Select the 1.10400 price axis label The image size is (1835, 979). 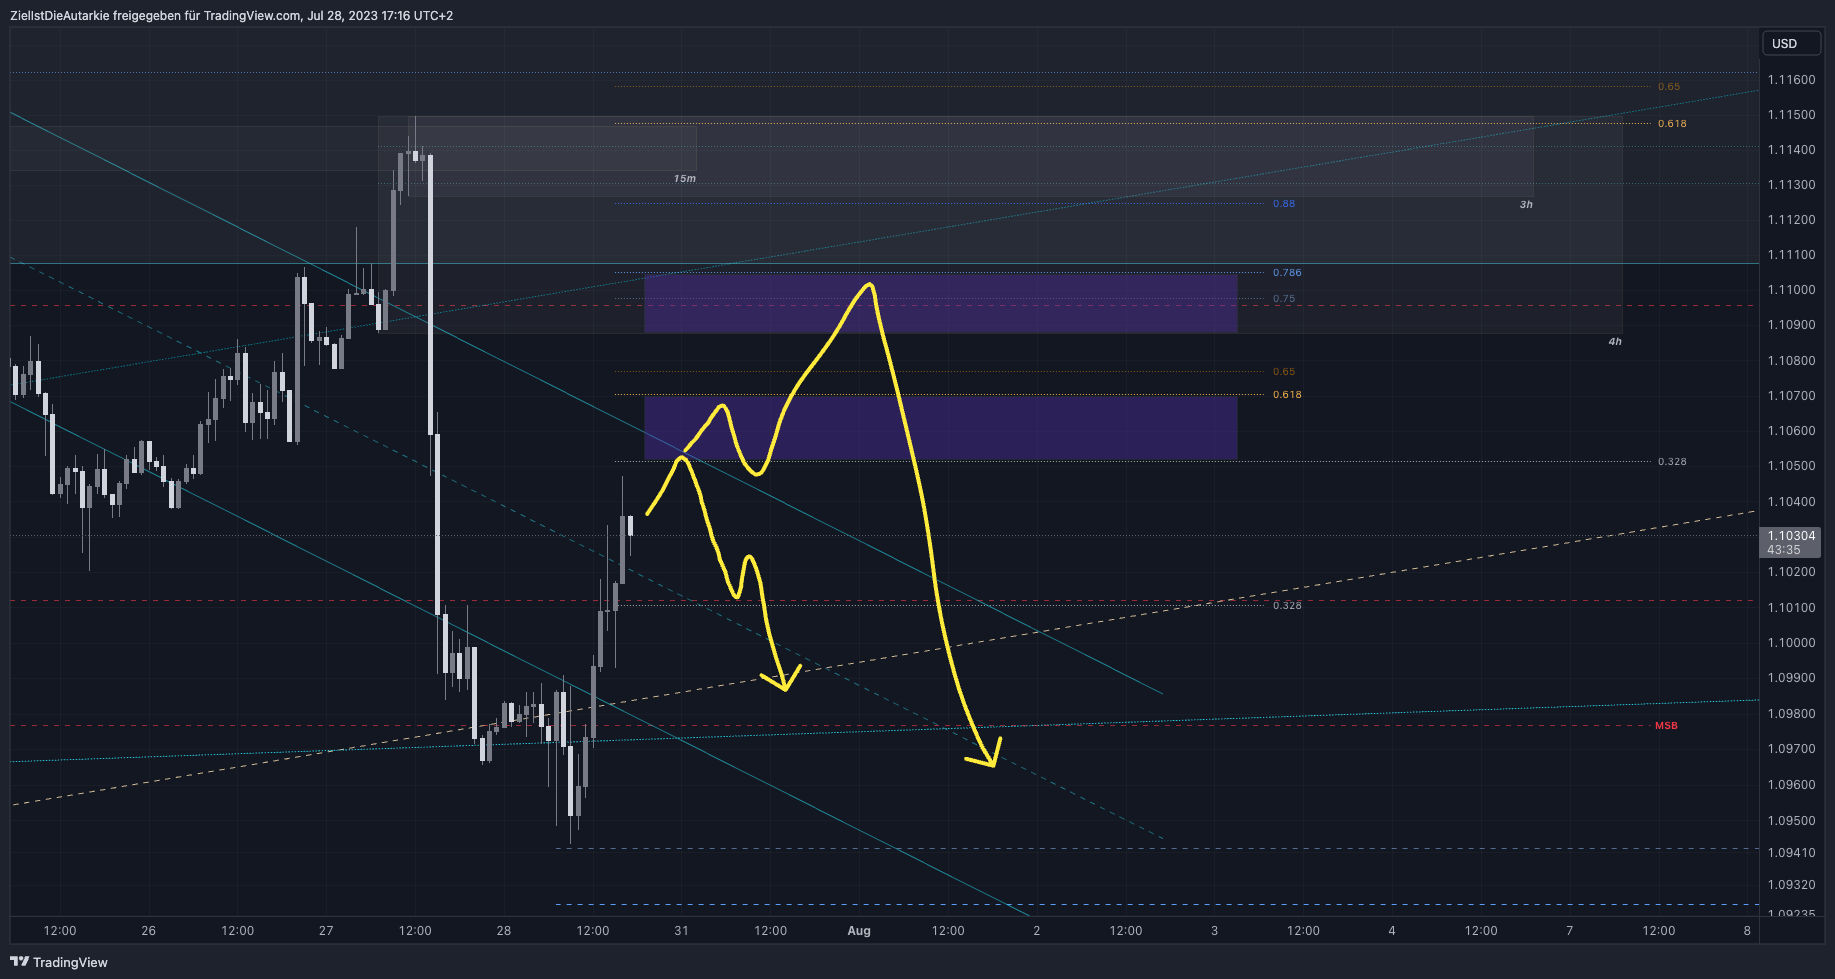click(x=1791, y=502)
